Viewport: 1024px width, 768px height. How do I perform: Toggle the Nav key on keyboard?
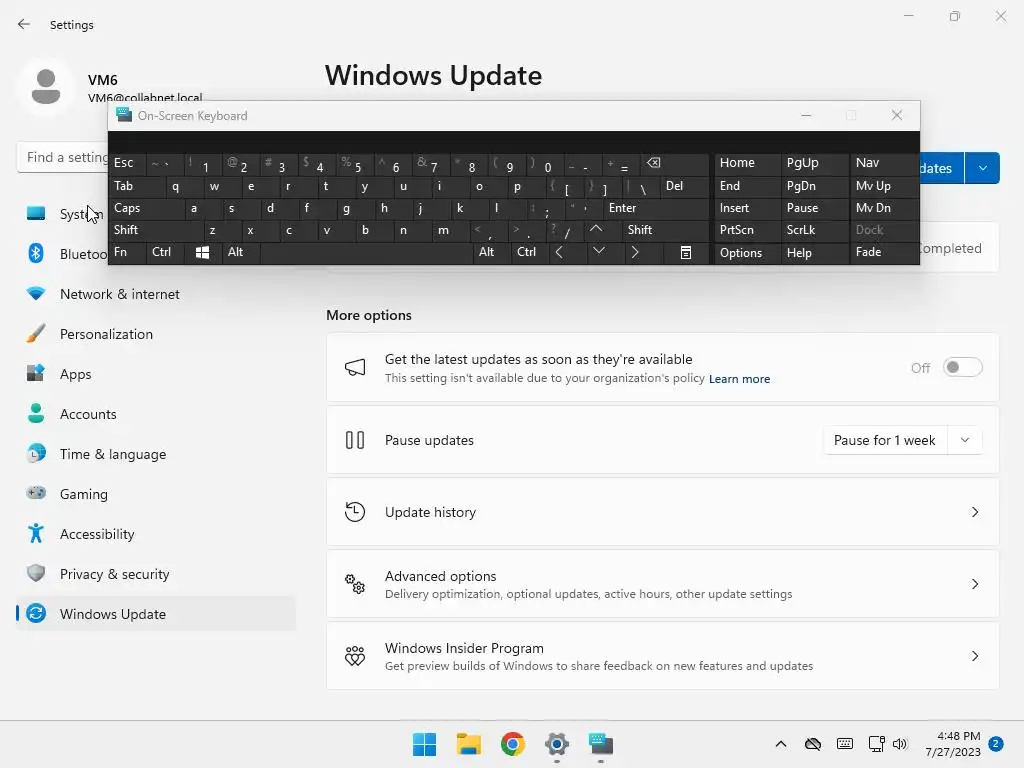pos(884,163)
